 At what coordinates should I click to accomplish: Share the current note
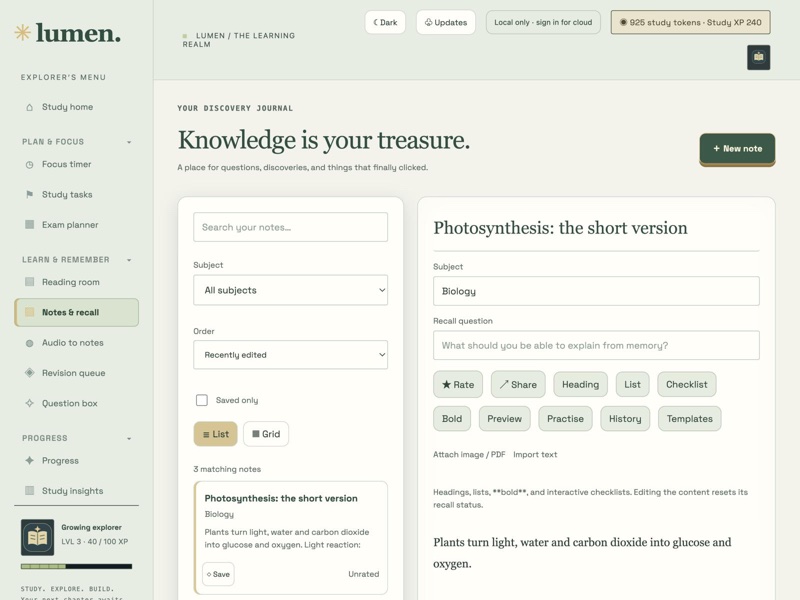pyautogui.click(x=518, y=384)
